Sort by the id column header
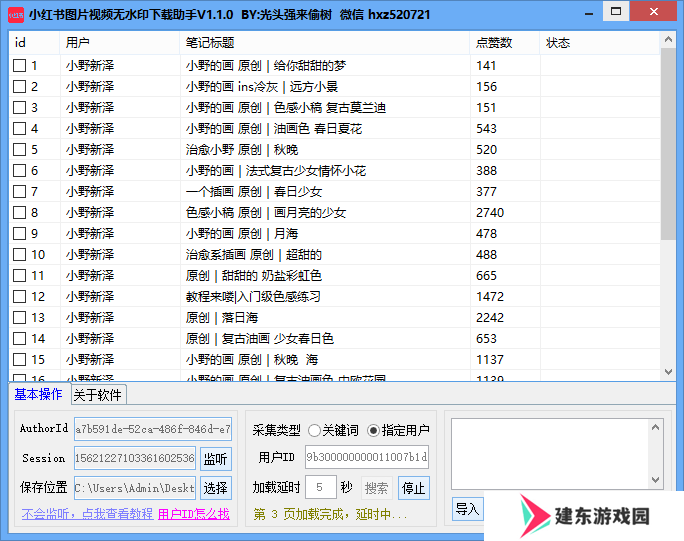The image size is (684, 541). (x=34, y=43)
